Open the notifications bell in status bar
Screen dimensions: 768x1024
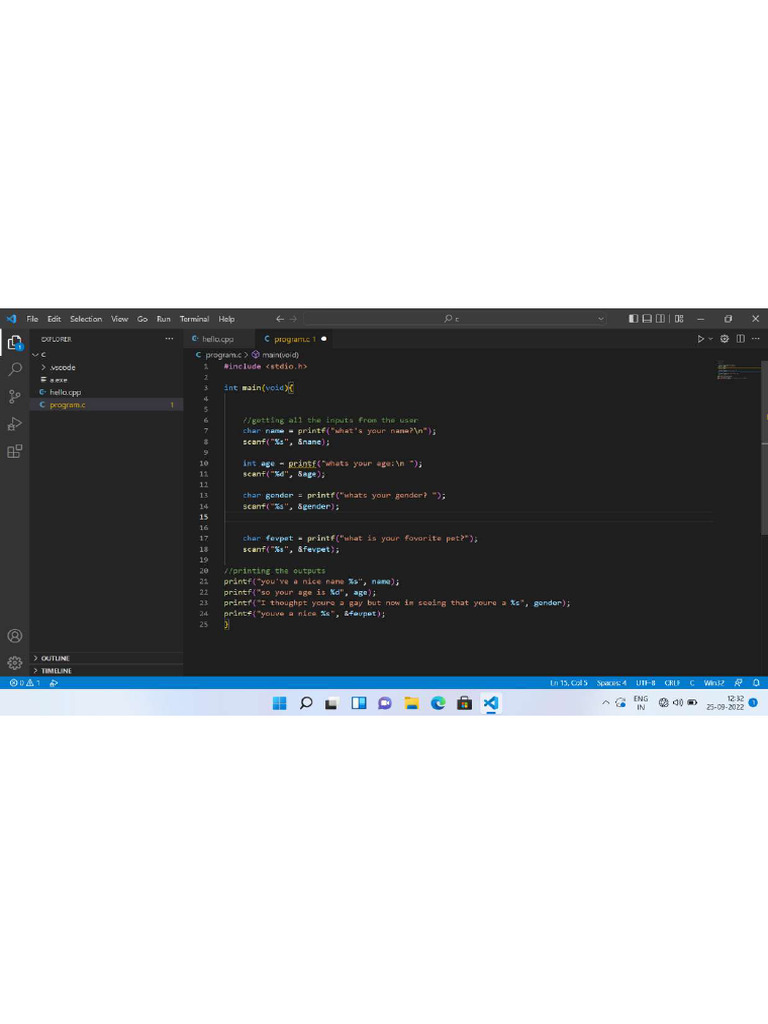[x=756, y=682]
